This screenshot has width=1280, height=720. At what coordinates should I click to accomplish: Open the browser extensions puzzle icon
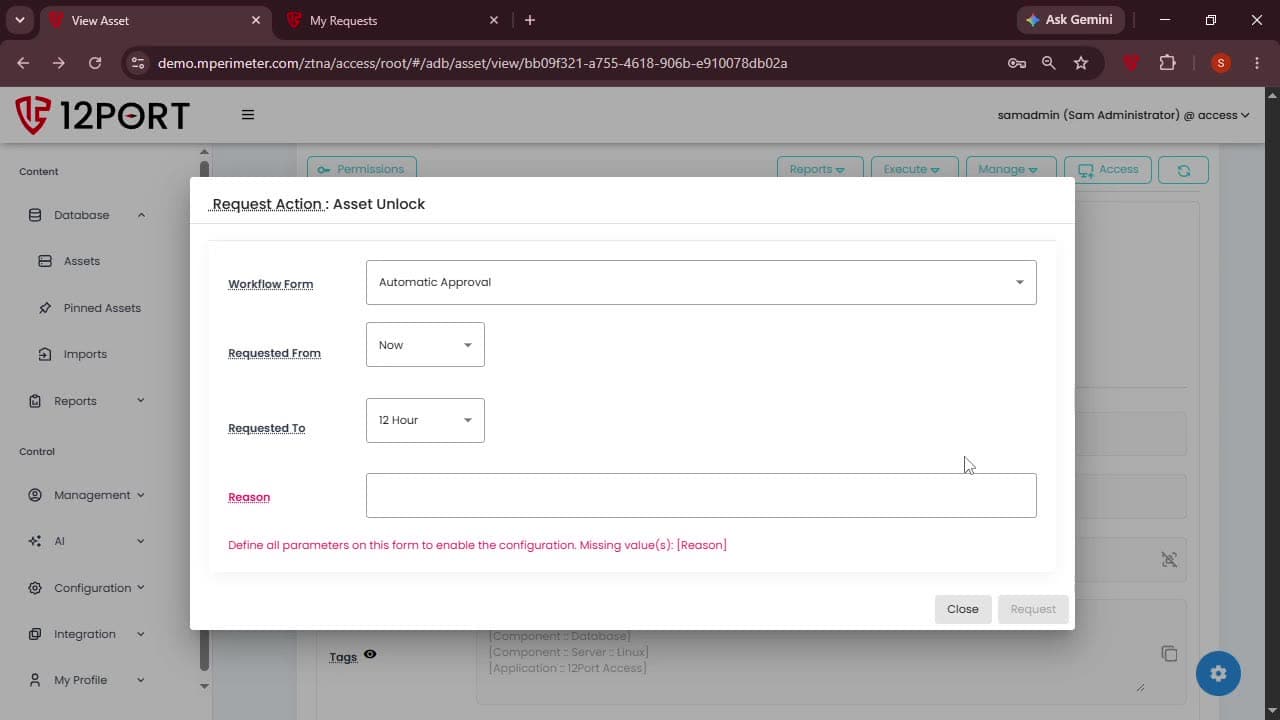(x=1167, y=63)
